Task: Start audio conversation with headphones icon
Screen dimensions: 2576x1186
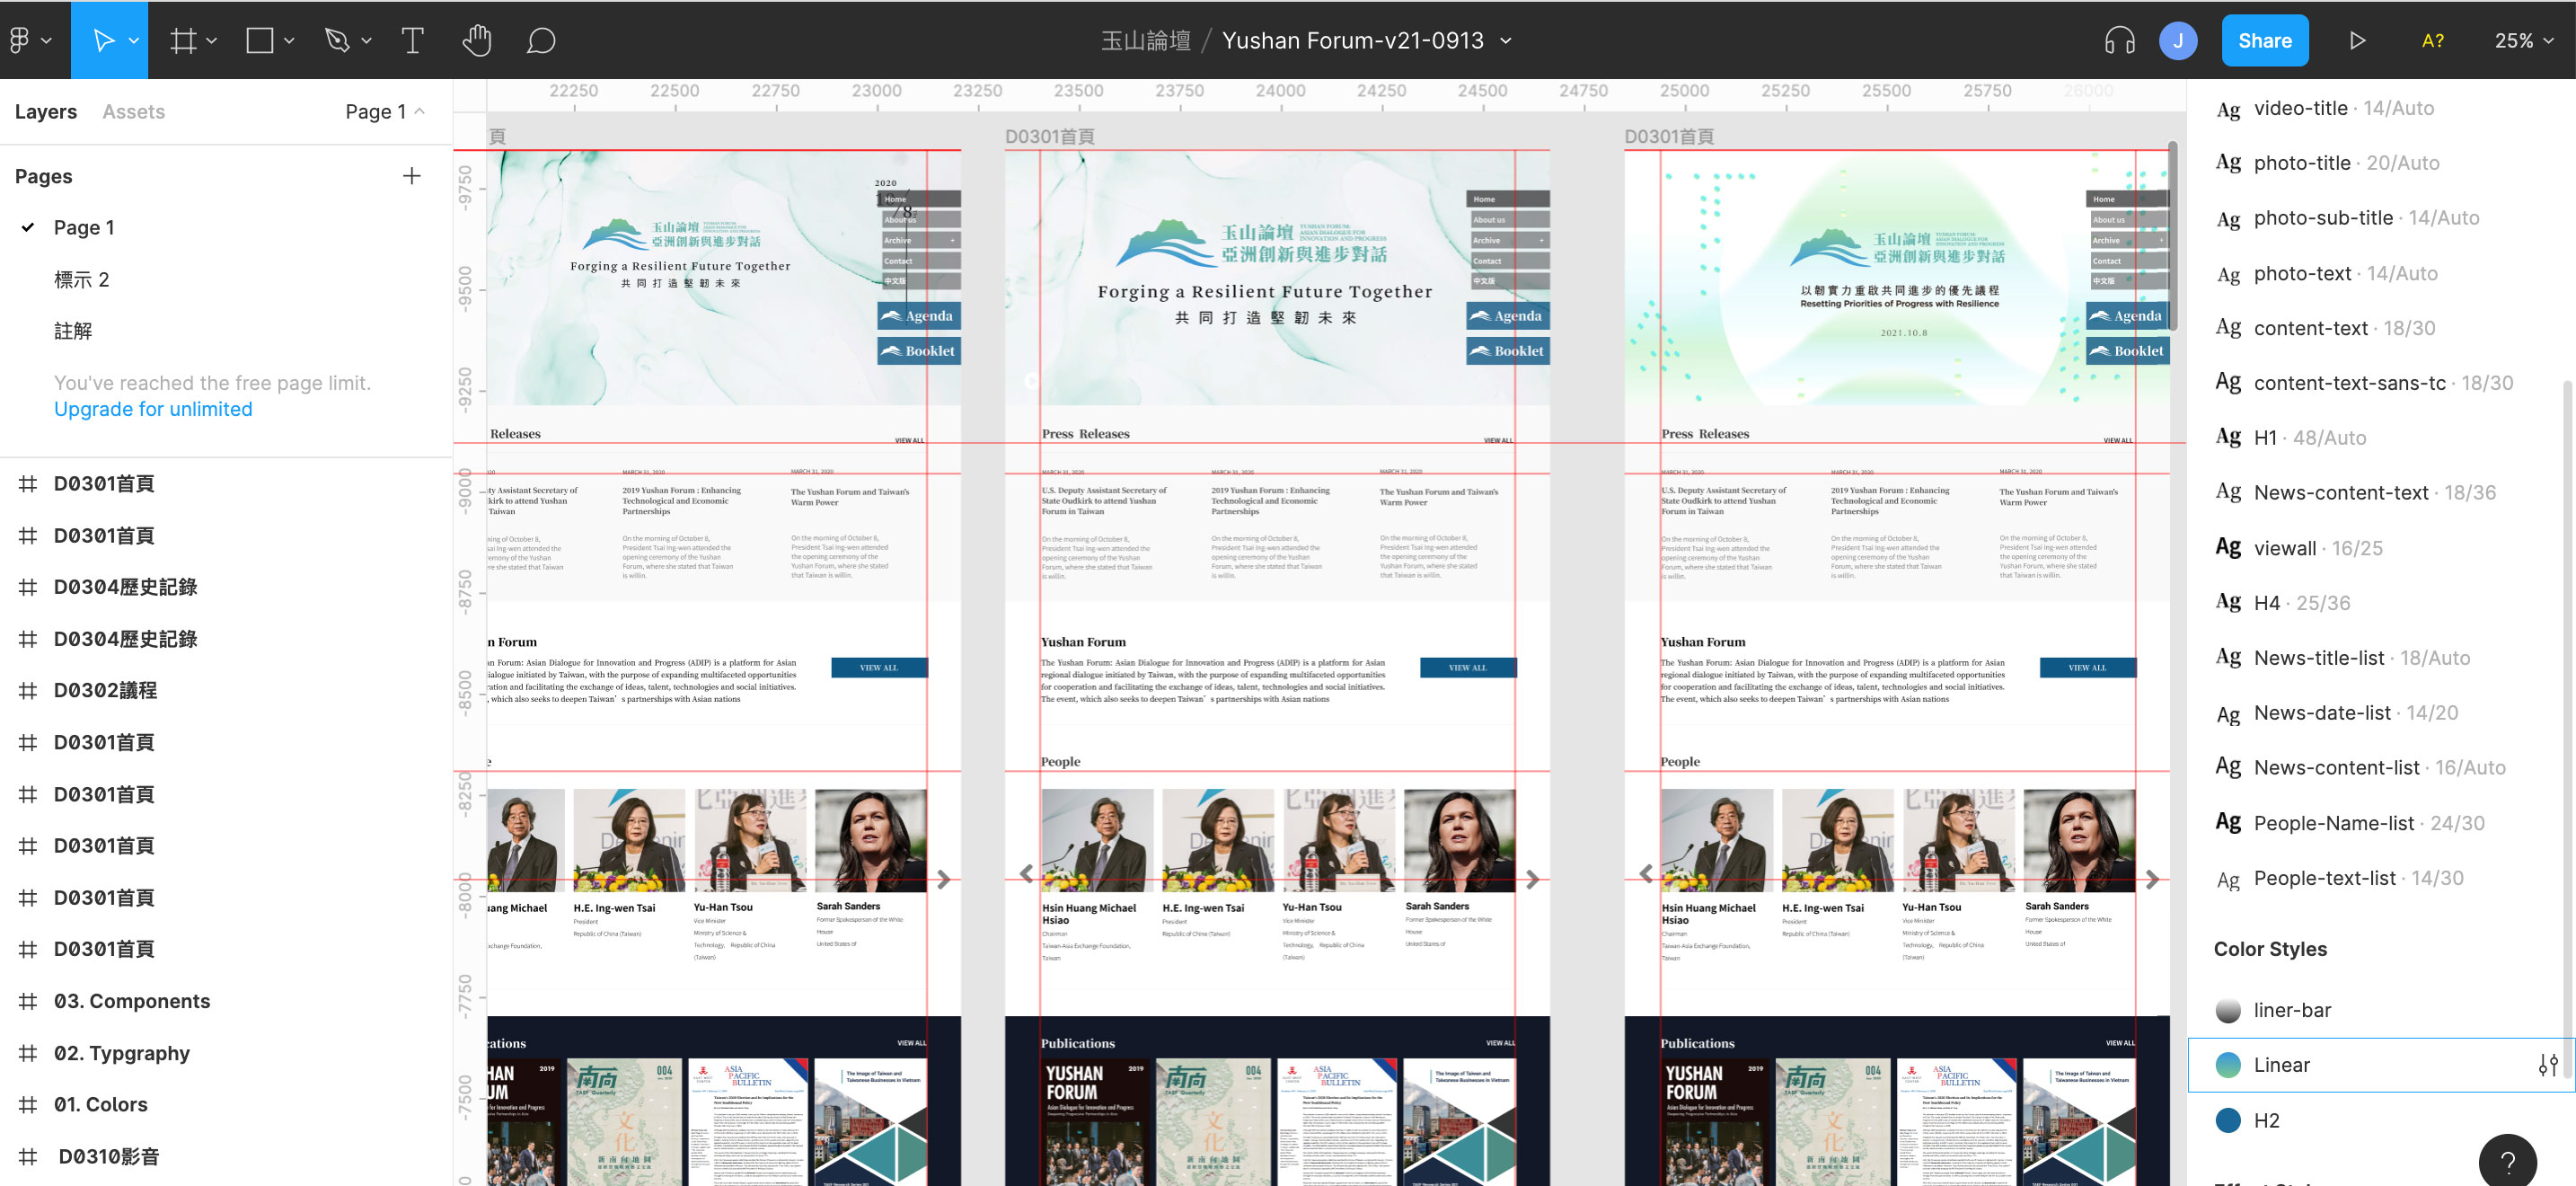Action: [2119, 40]
